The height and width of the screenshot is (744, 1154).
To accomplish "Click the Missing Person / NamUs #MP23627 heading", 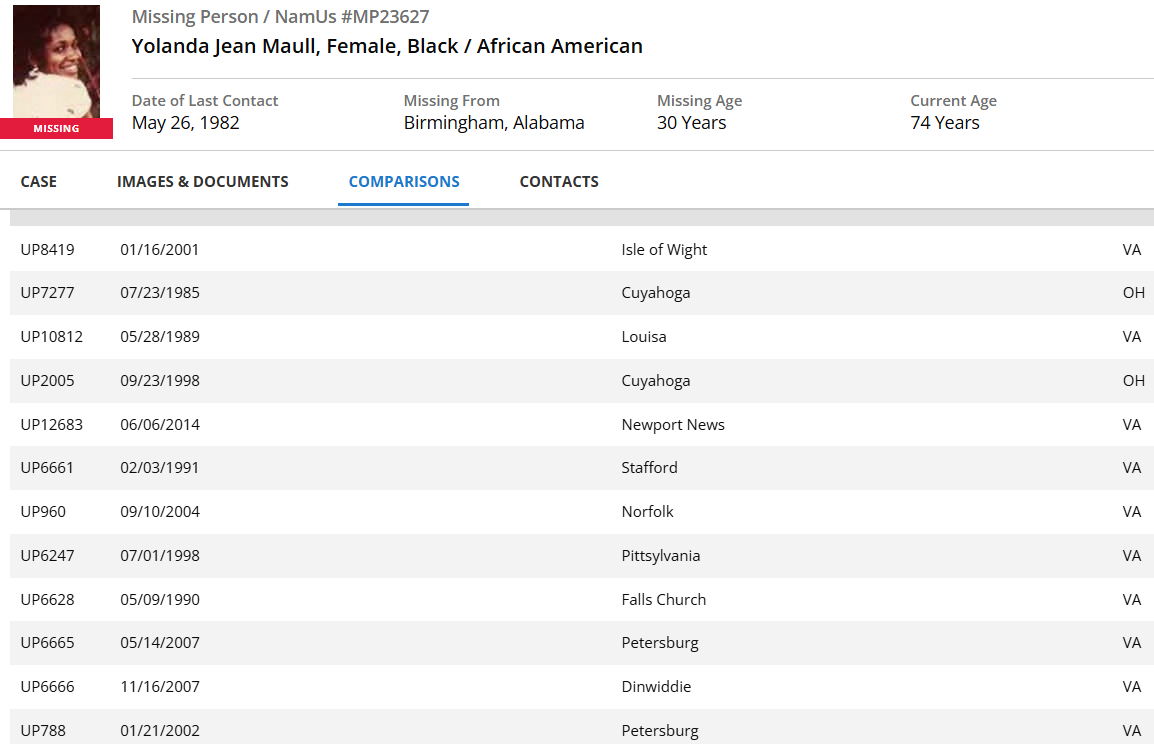I will (280, 17).
